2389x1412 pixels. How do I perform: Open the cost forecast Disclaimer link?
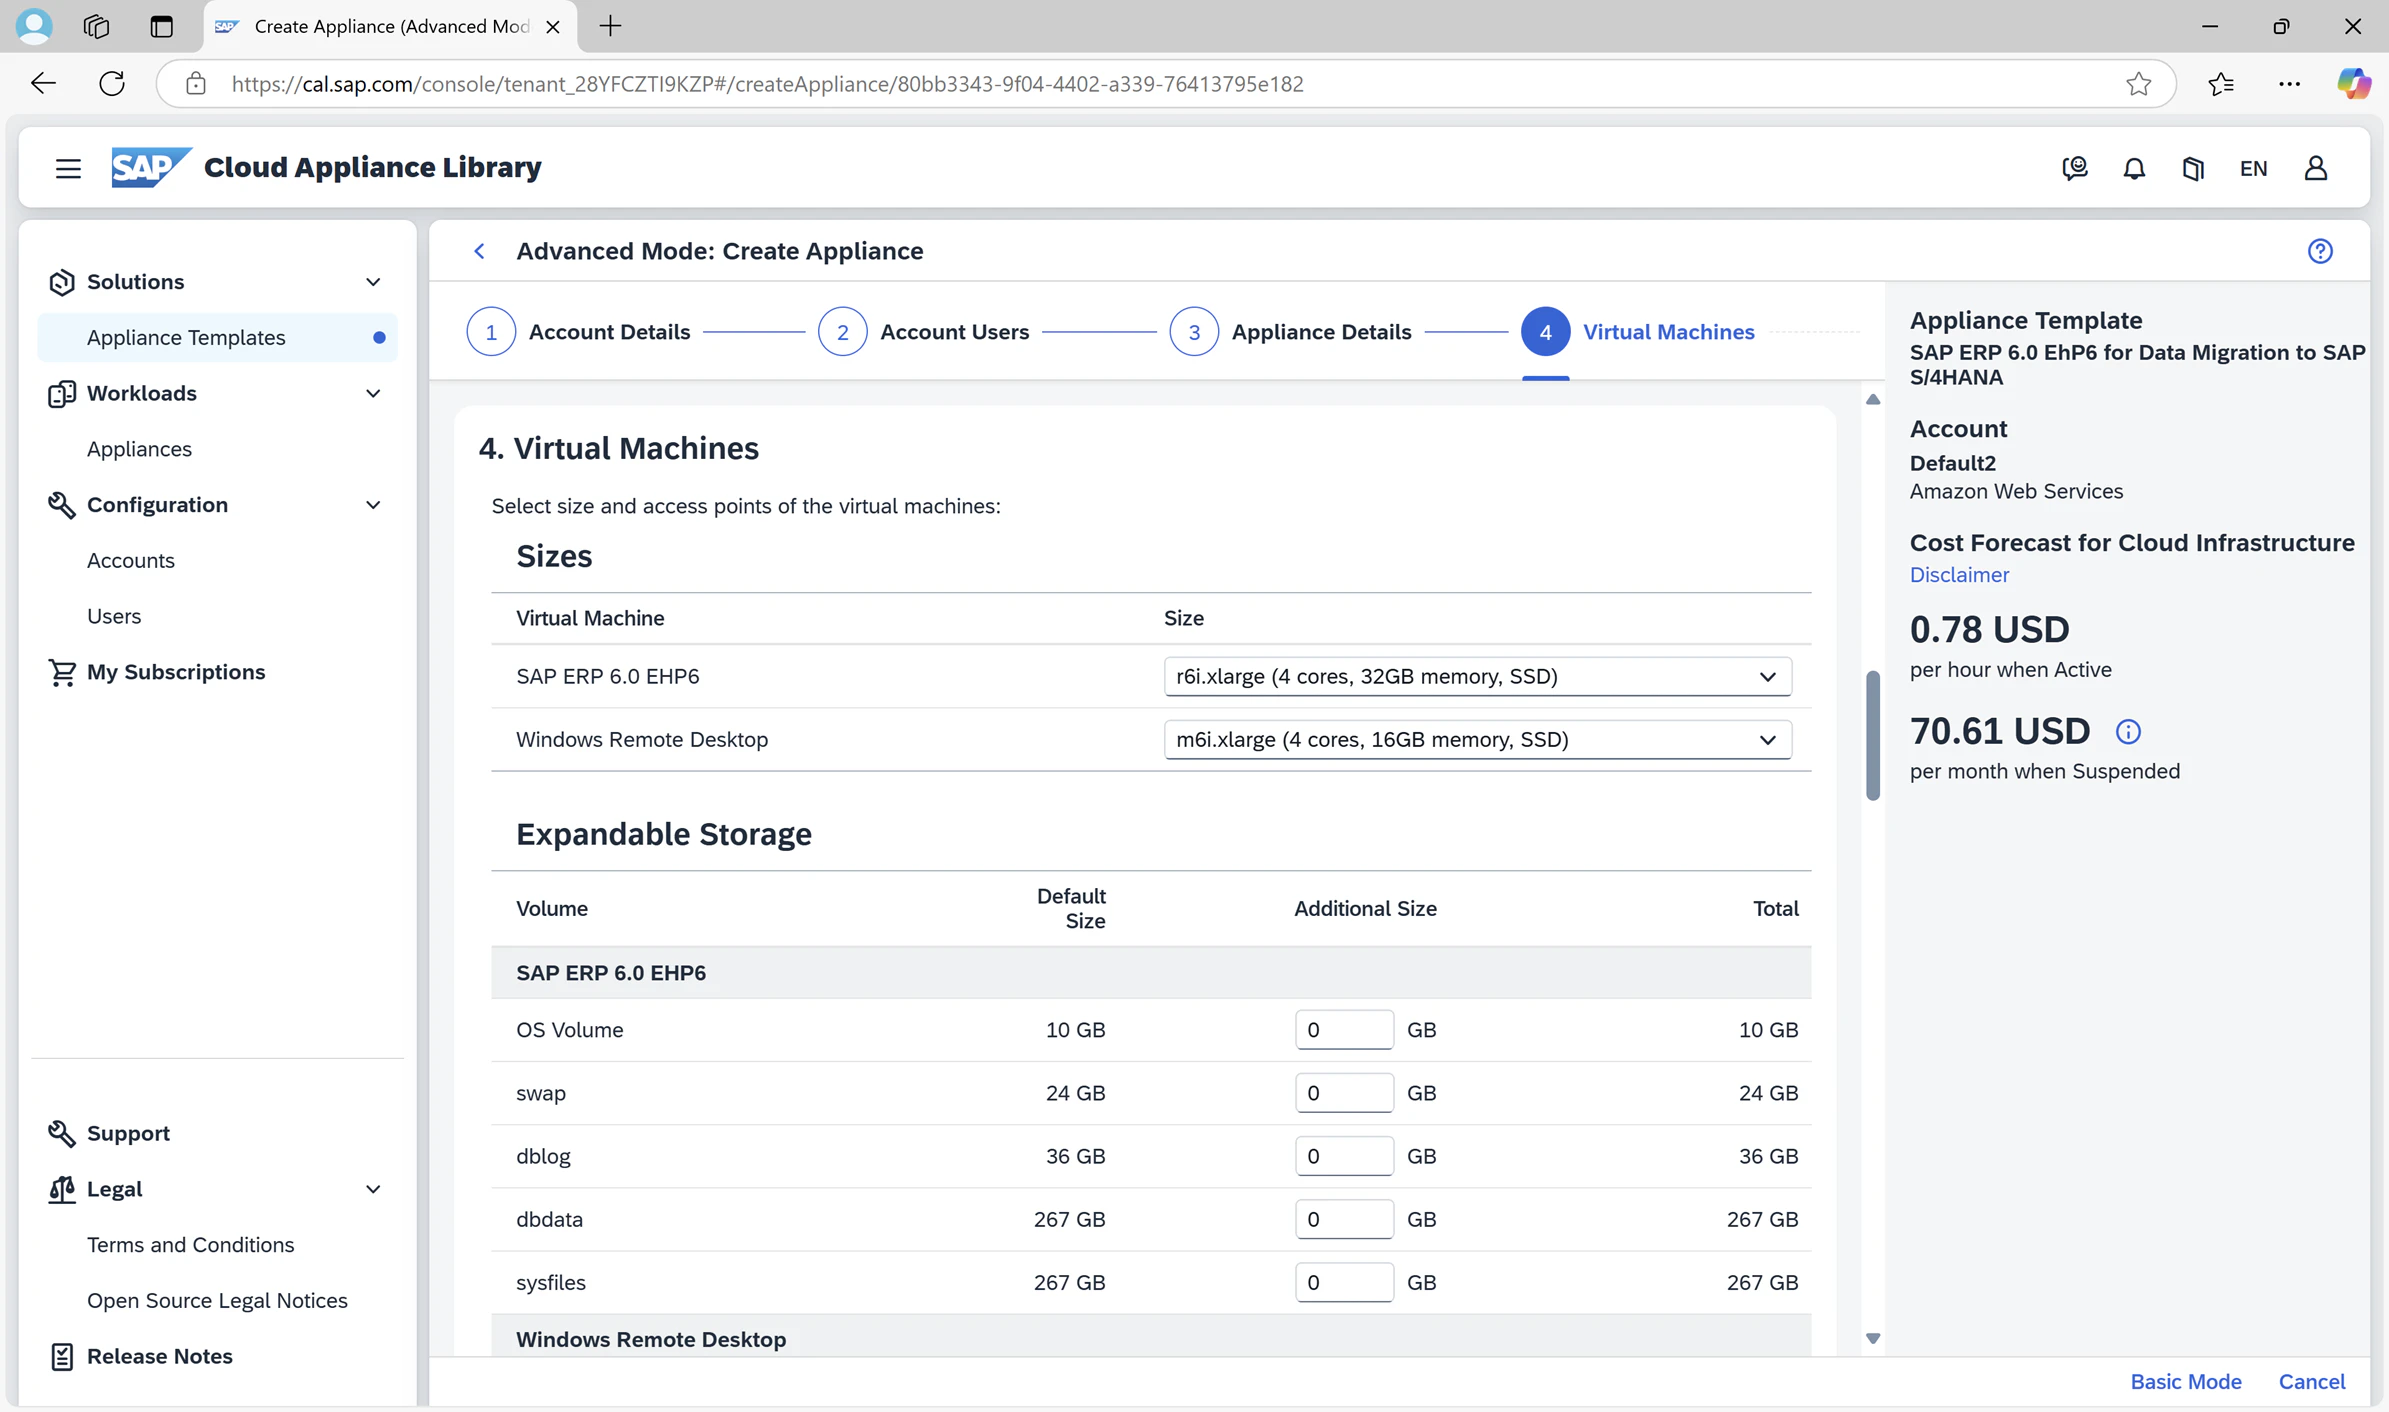[x=1959, y=575]
